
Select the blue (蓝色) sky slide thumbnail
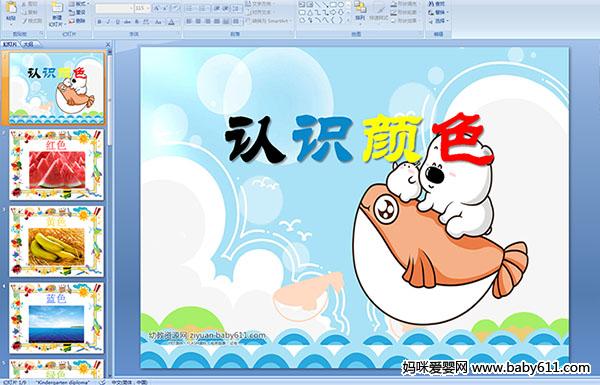[x=56, y=318]
